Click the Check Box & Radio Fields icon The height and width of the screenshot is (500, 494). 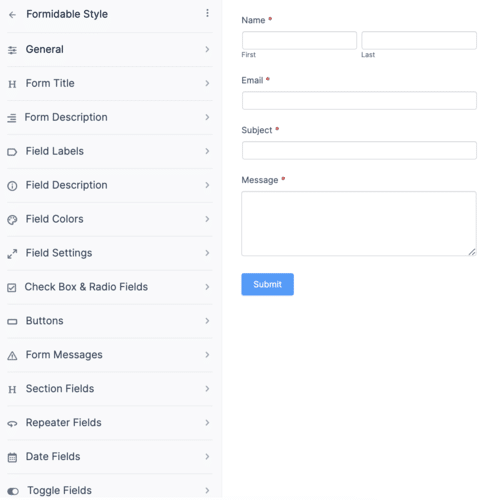tap(12, 287)
